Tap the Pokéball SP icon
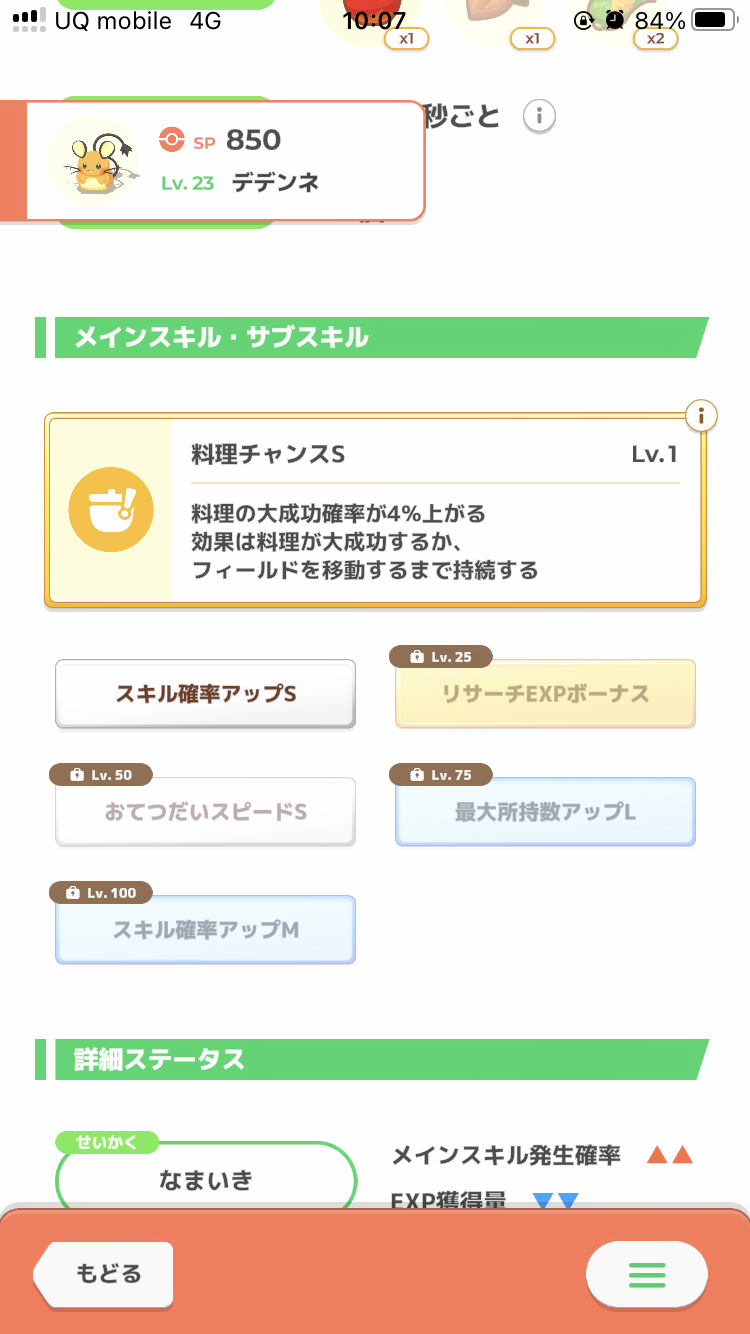 click(x=172, y=141)
